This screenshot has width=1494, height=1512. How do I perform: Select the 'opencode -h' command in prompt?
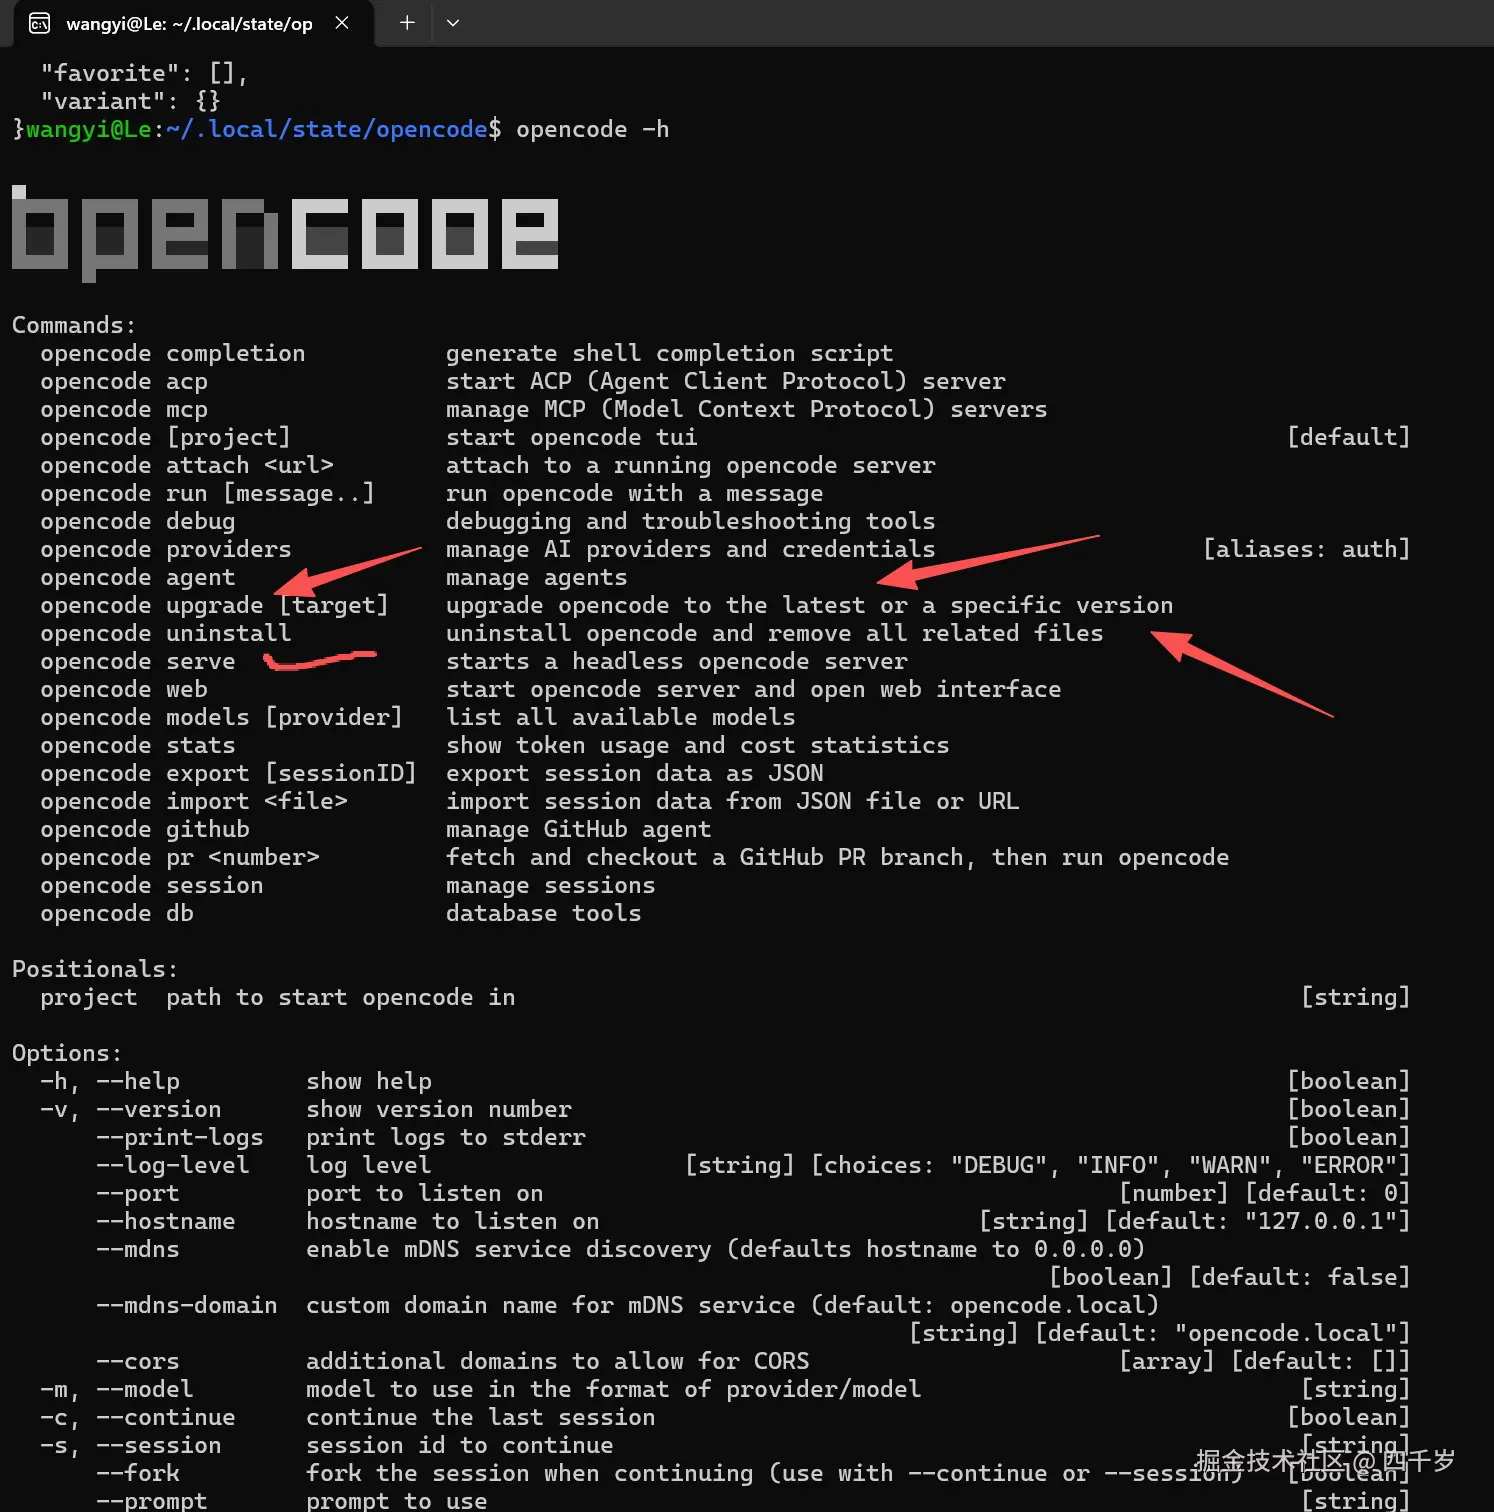[x=591, y=129]
